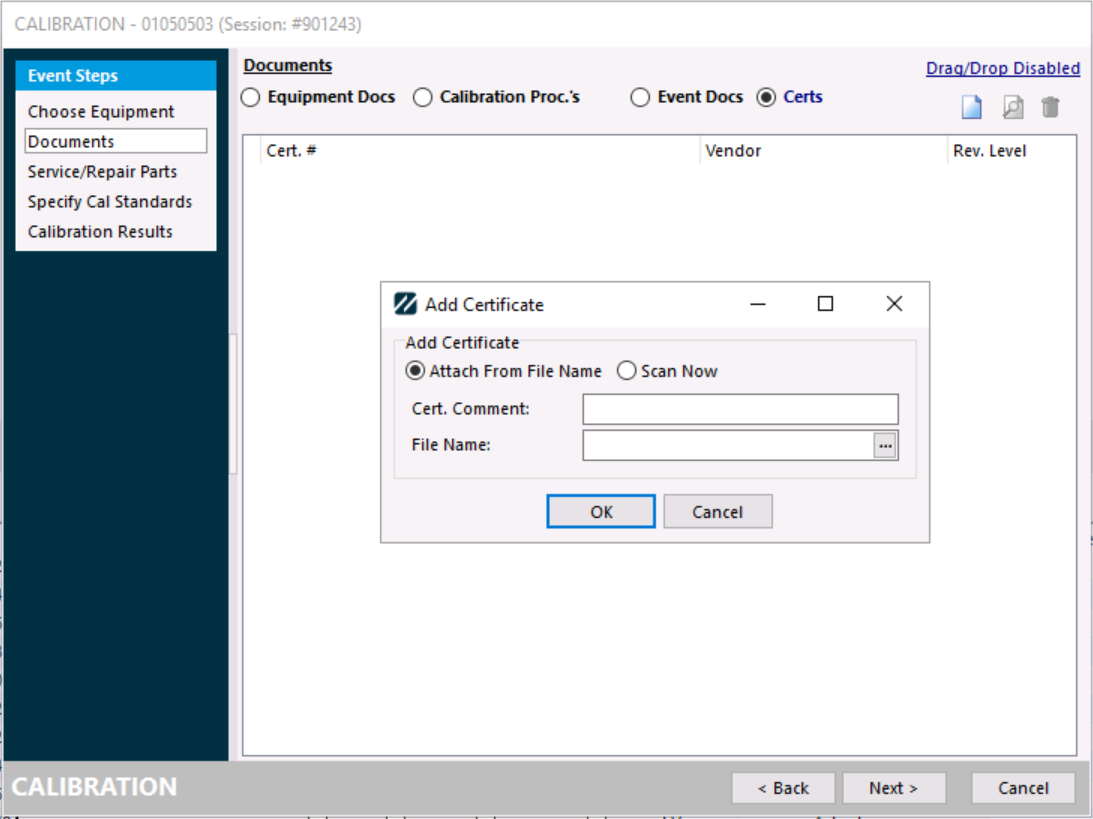Select the Certs radio button
The image size is (1093, 819).
pos(767,98)
